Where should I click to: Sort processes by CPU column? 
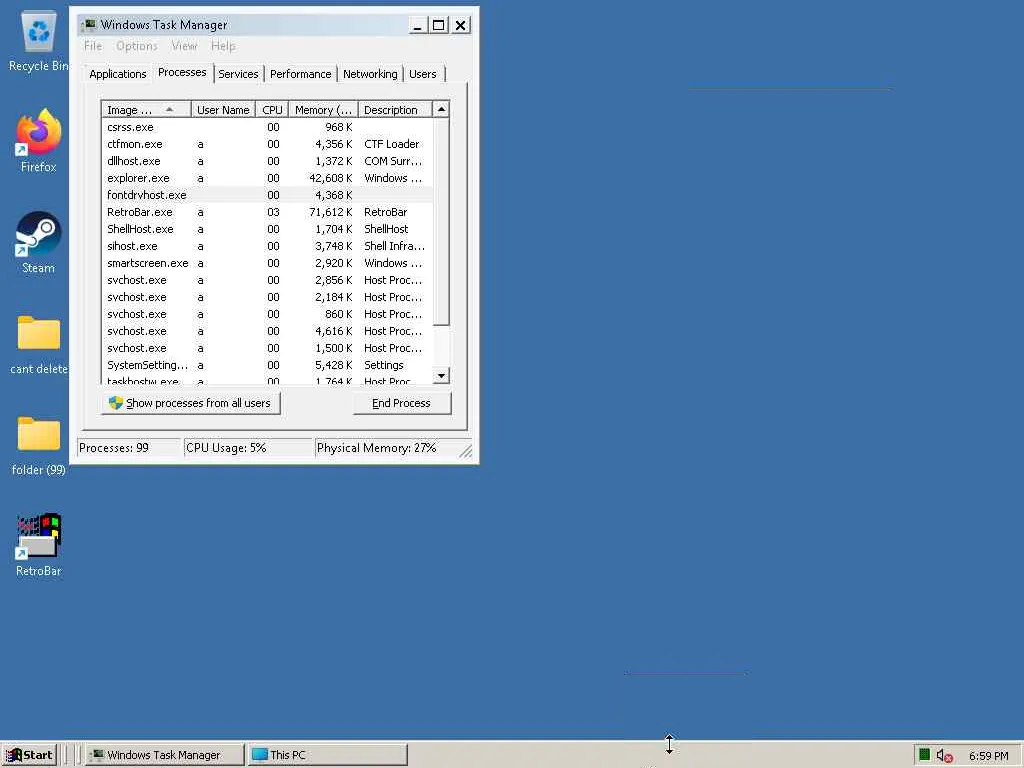click(x=272, y=110)
